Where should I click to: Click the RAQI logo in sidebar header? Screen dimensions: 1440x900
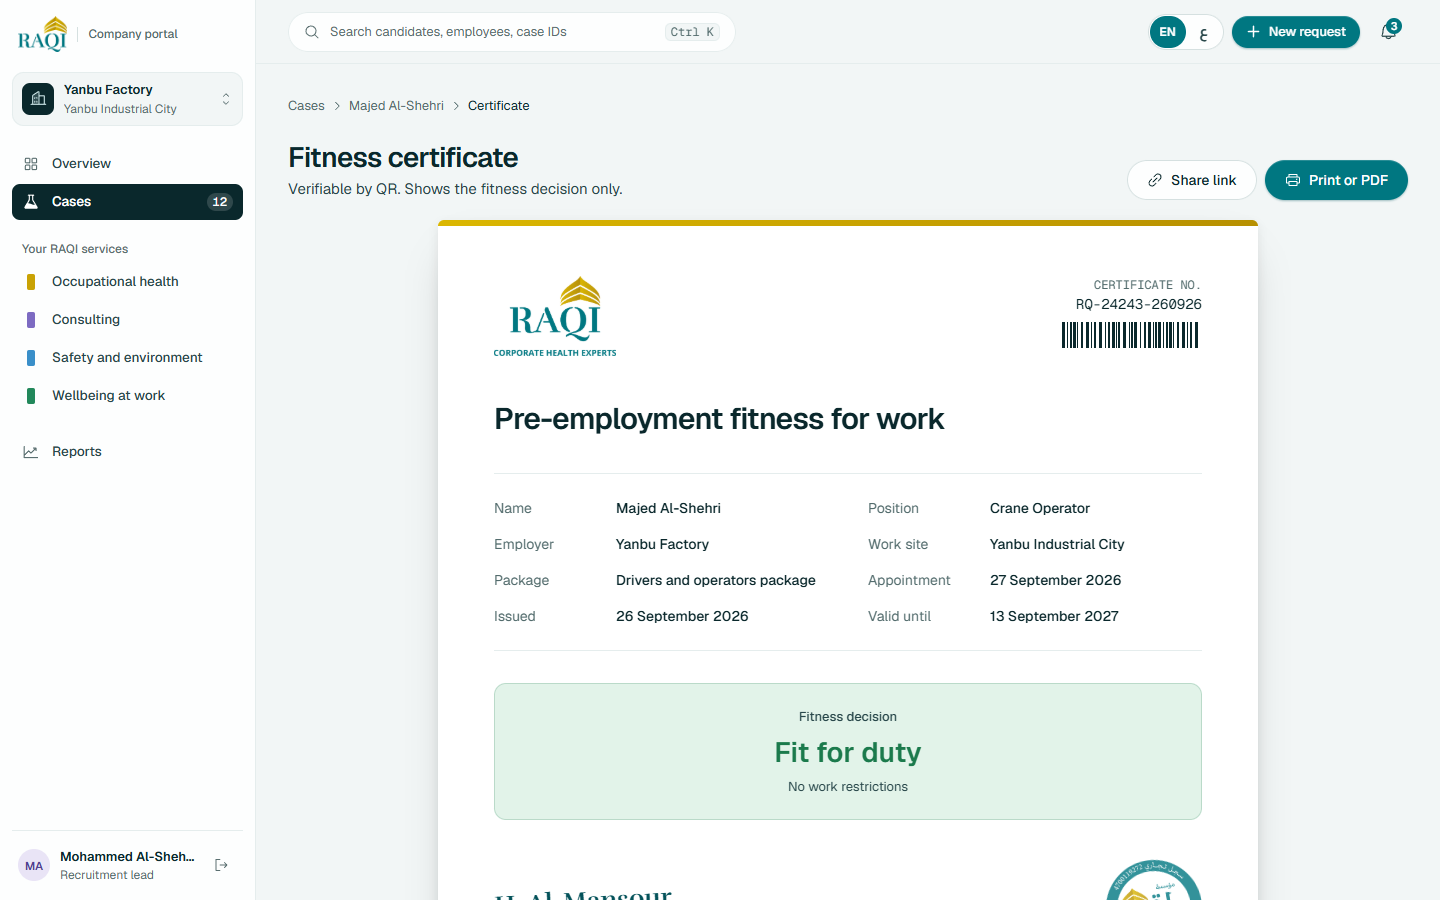click(x=42, y=33)
